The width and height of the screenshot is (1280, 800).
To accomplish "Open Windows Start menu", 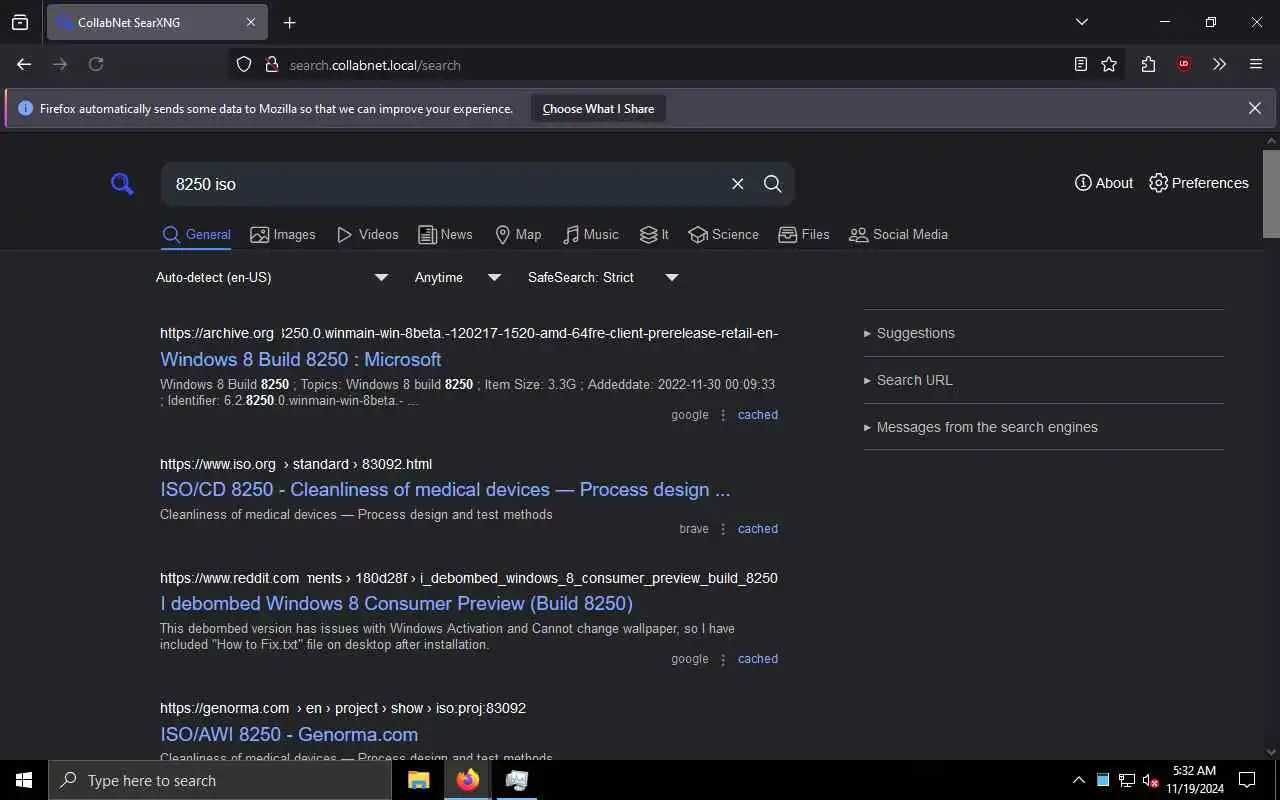I will click(24, 780).
